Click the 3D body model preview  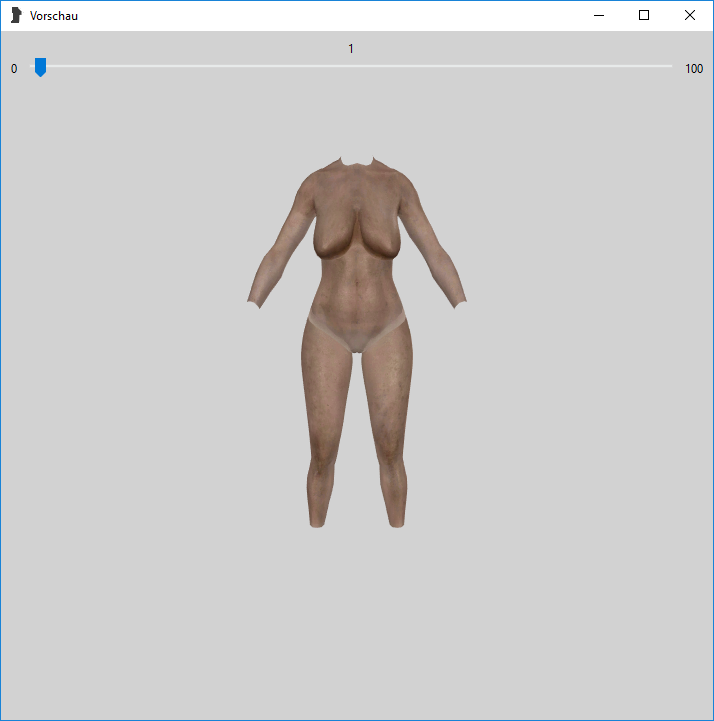pos(357,342)
